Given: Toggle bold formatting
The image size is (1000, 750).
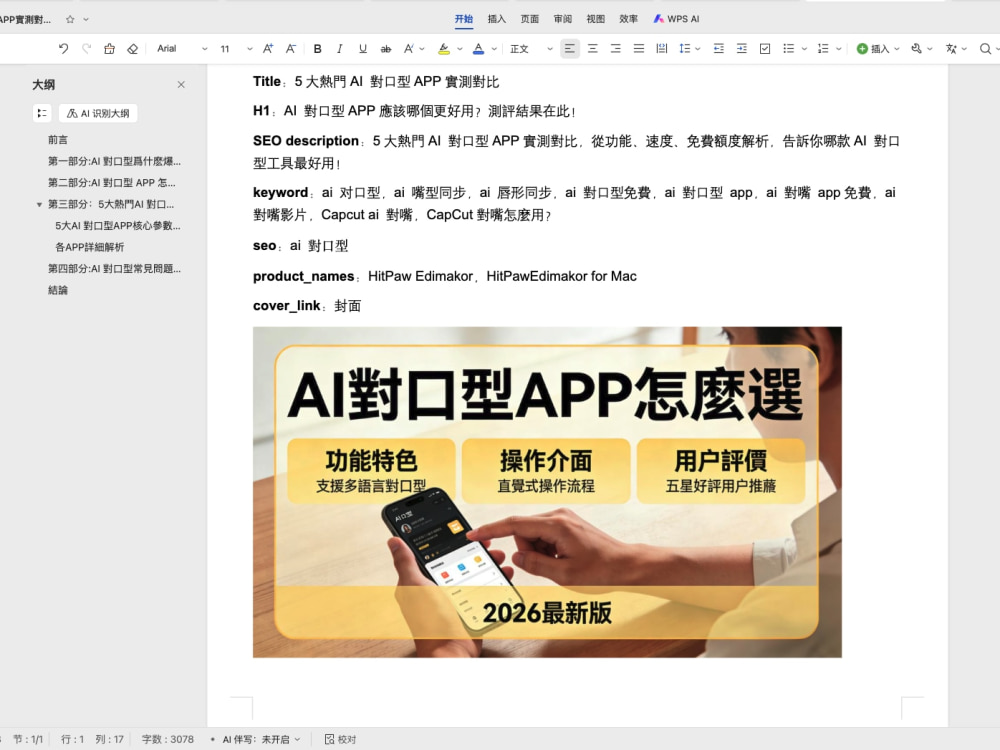Looking at the screenshot, I should [317, 48].
